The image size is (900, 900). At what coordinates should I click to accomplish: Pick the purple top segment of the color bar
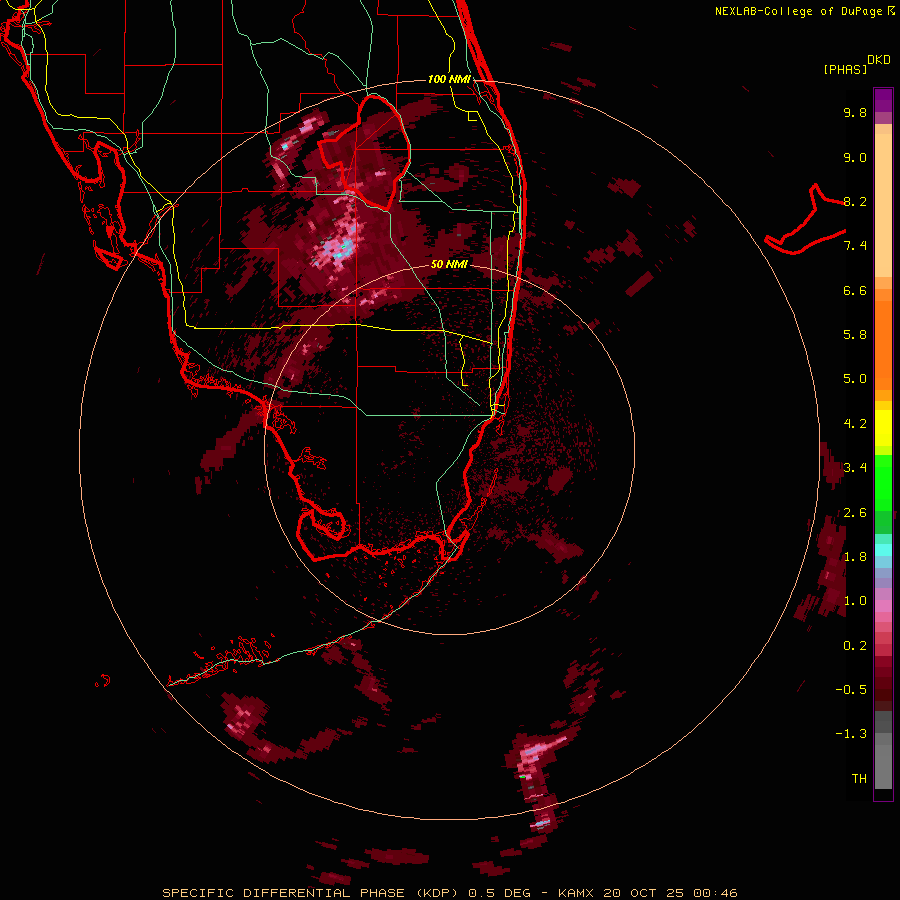(883, 100)
